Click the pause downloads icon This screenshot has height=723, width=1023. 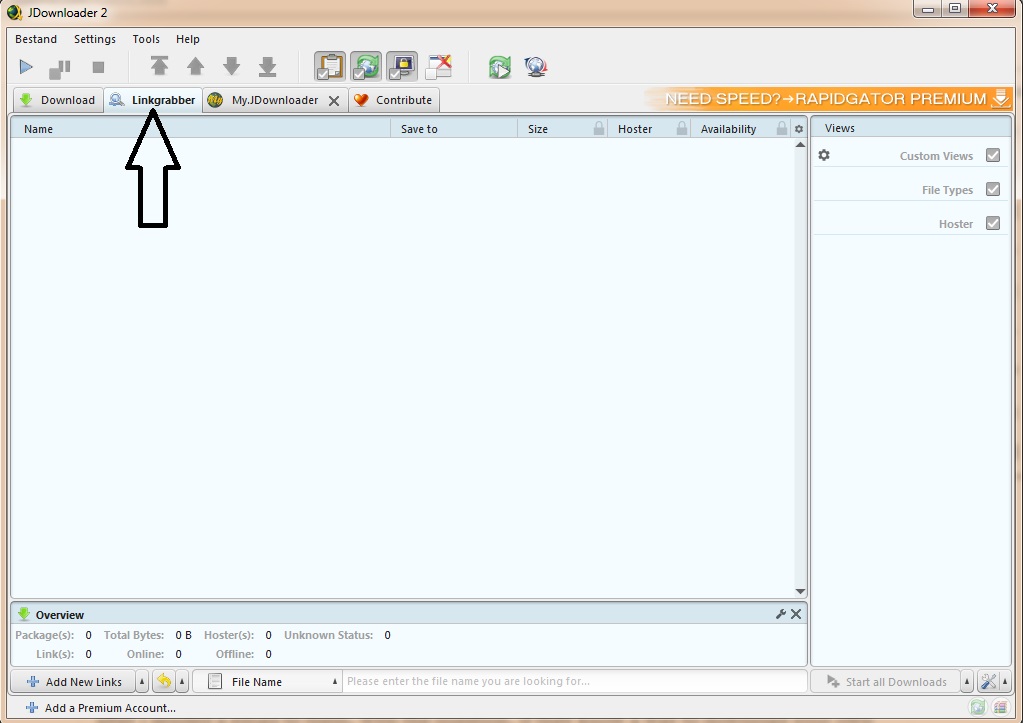60,68
